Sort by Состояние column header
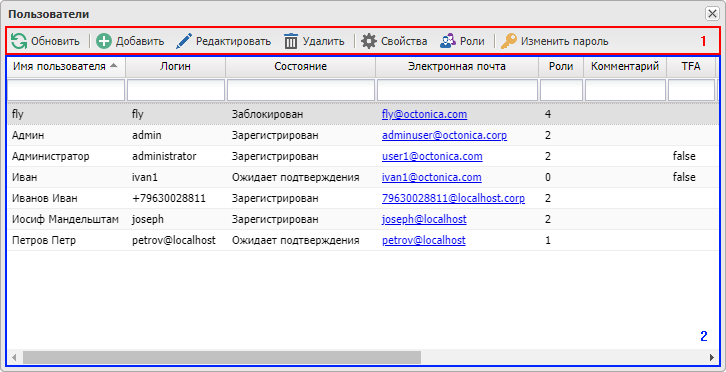 300,67
